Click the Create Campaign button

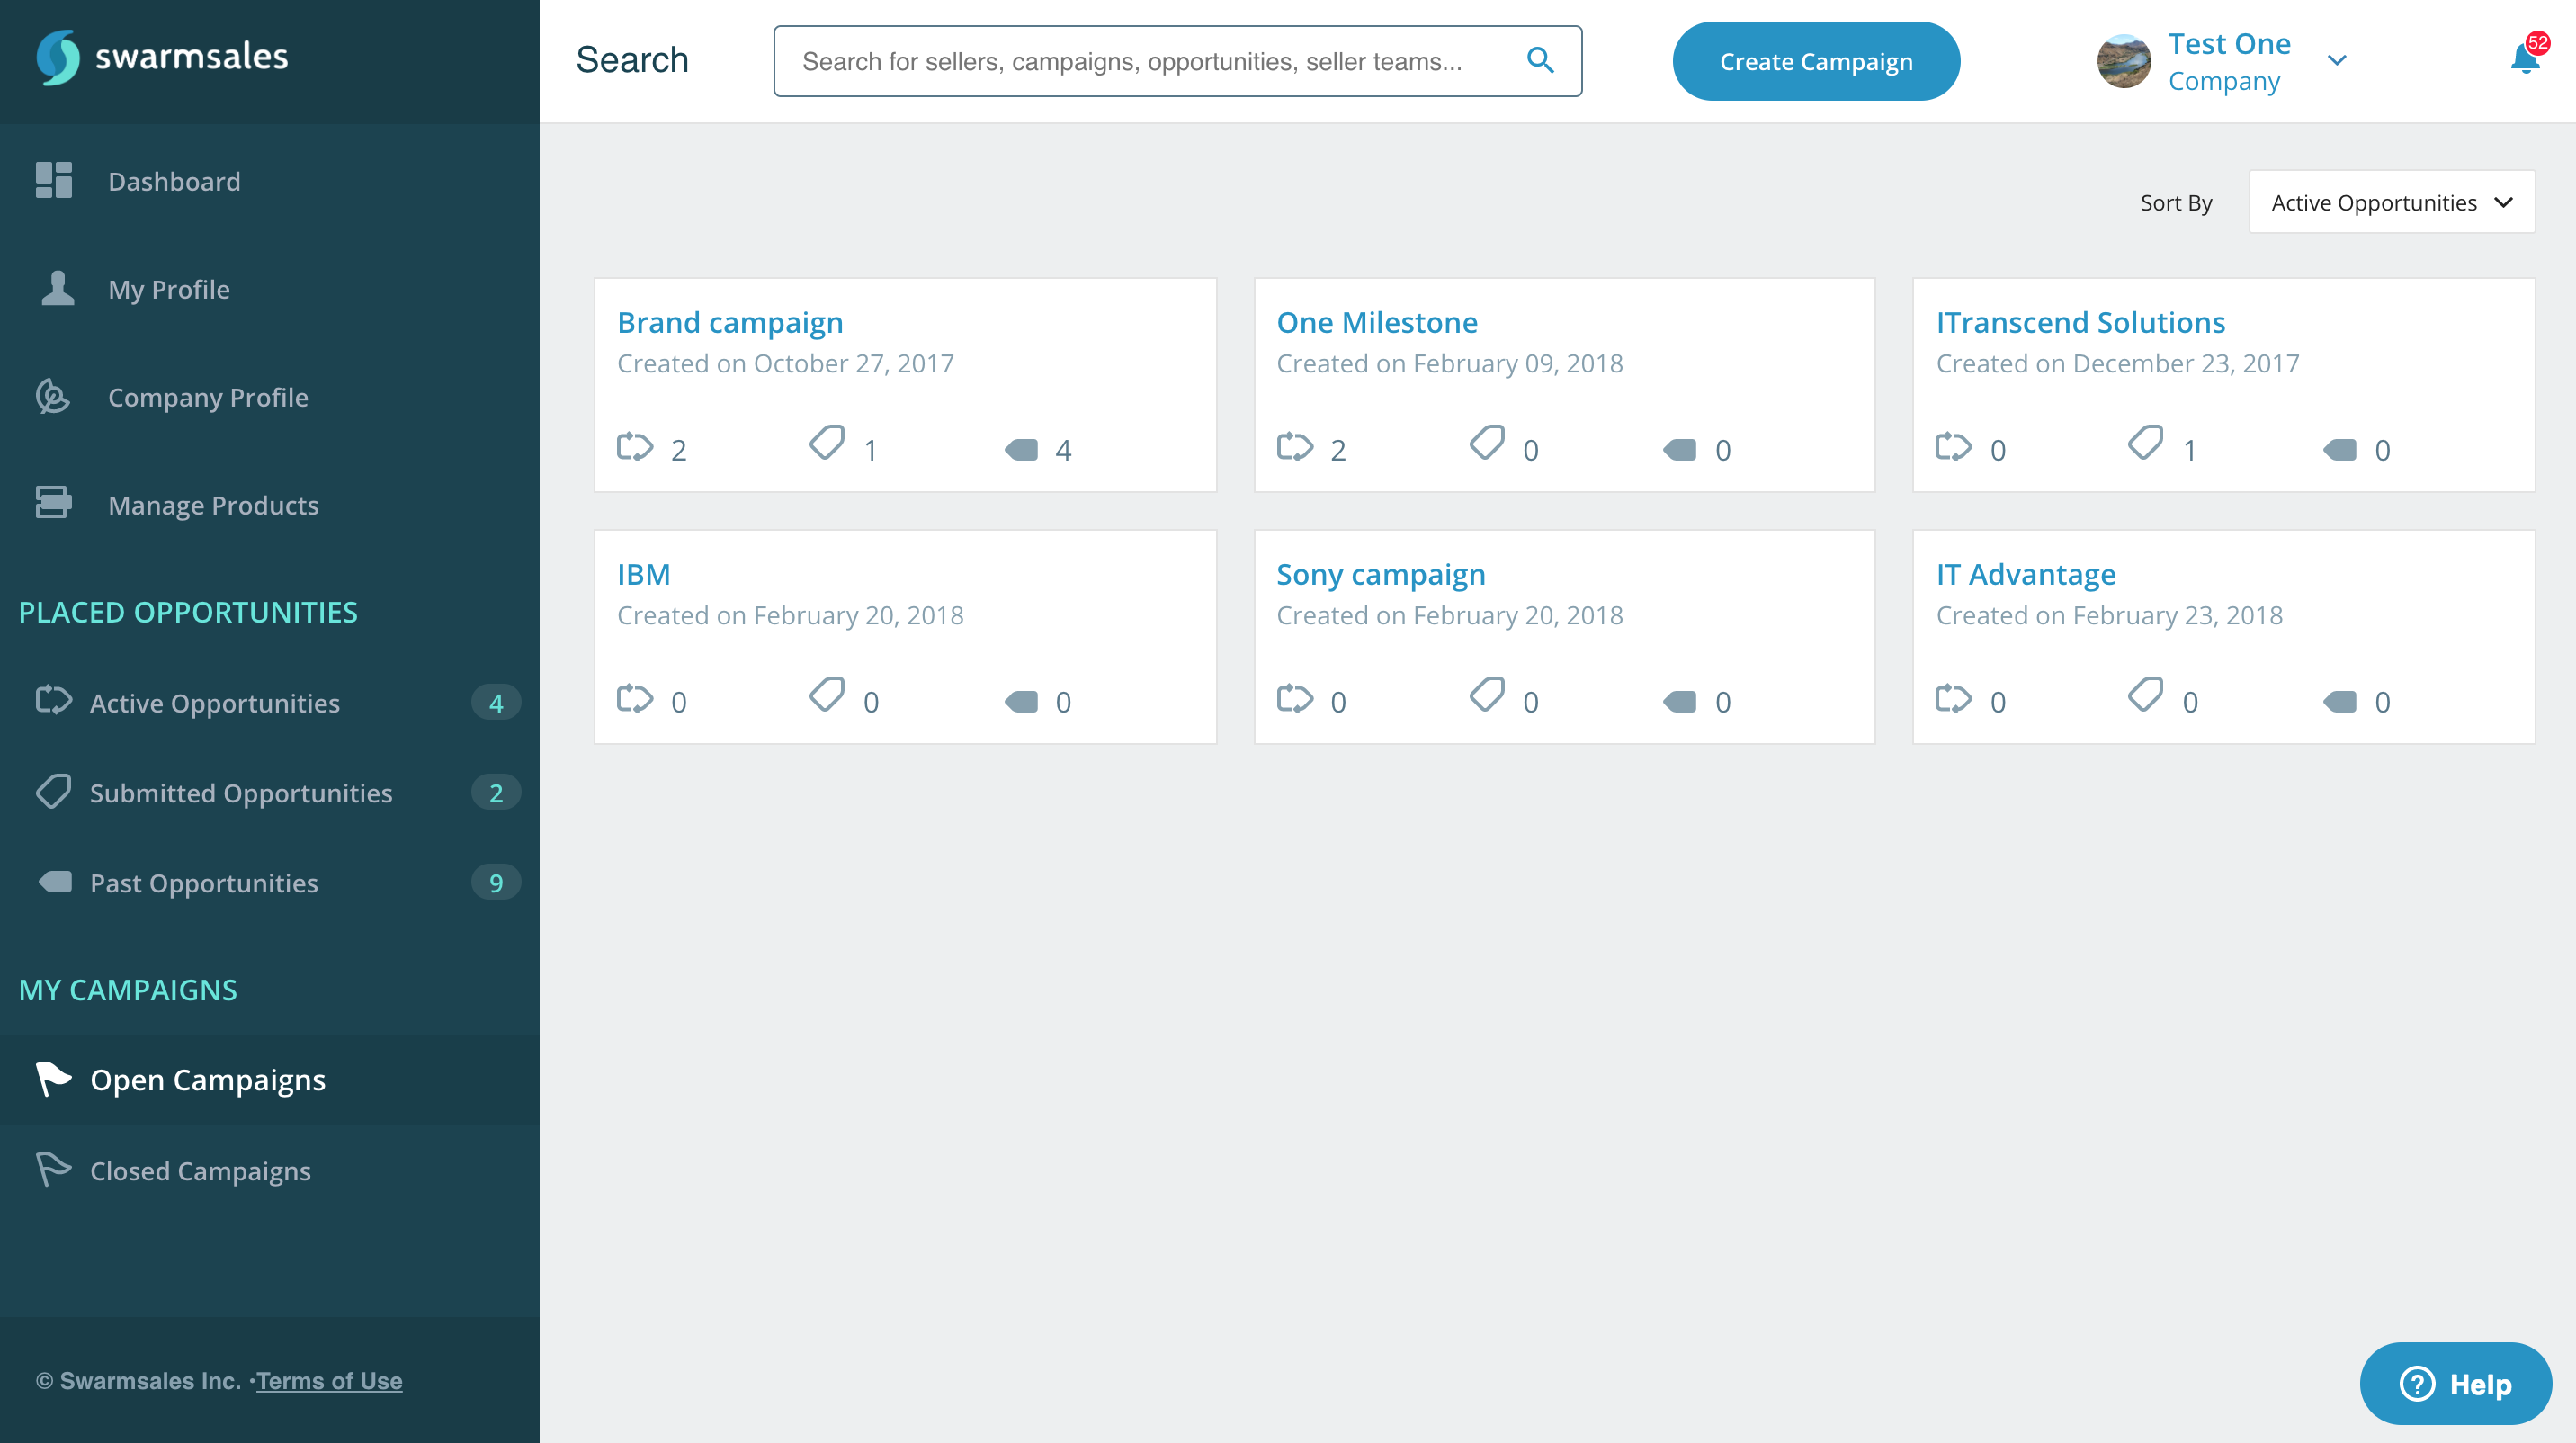click(1815, 61)
